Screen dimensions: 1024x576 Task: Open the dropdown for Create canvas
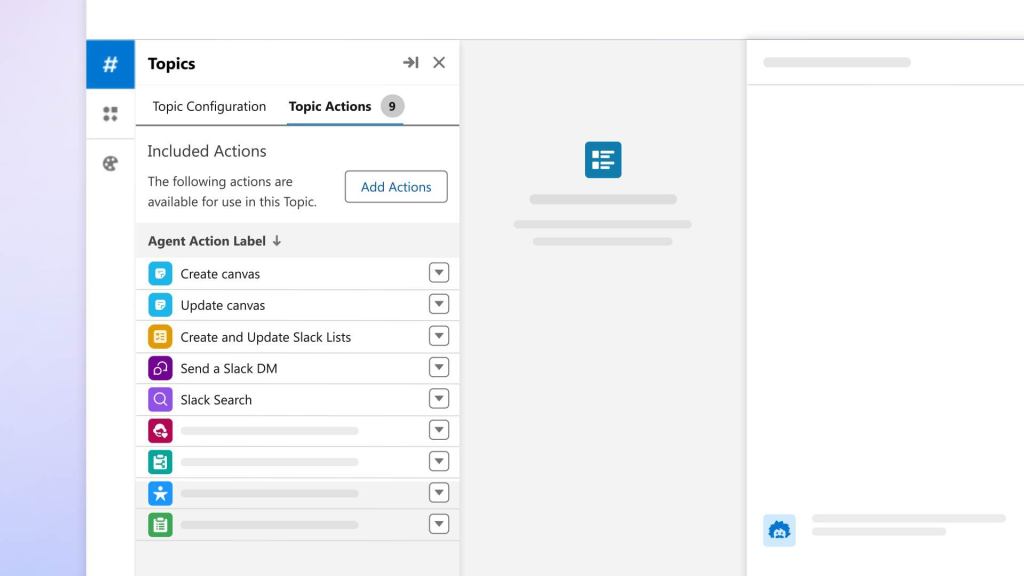tap(439, 272)
